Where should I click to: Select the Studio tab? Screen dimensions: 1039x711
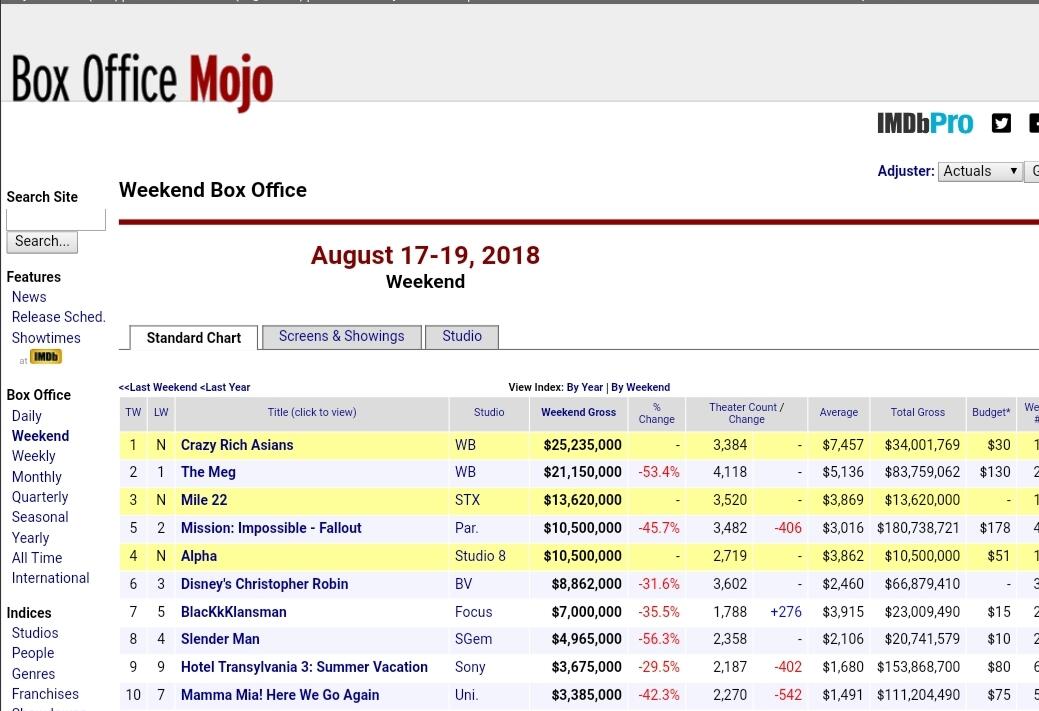click(x=462, y=337)
